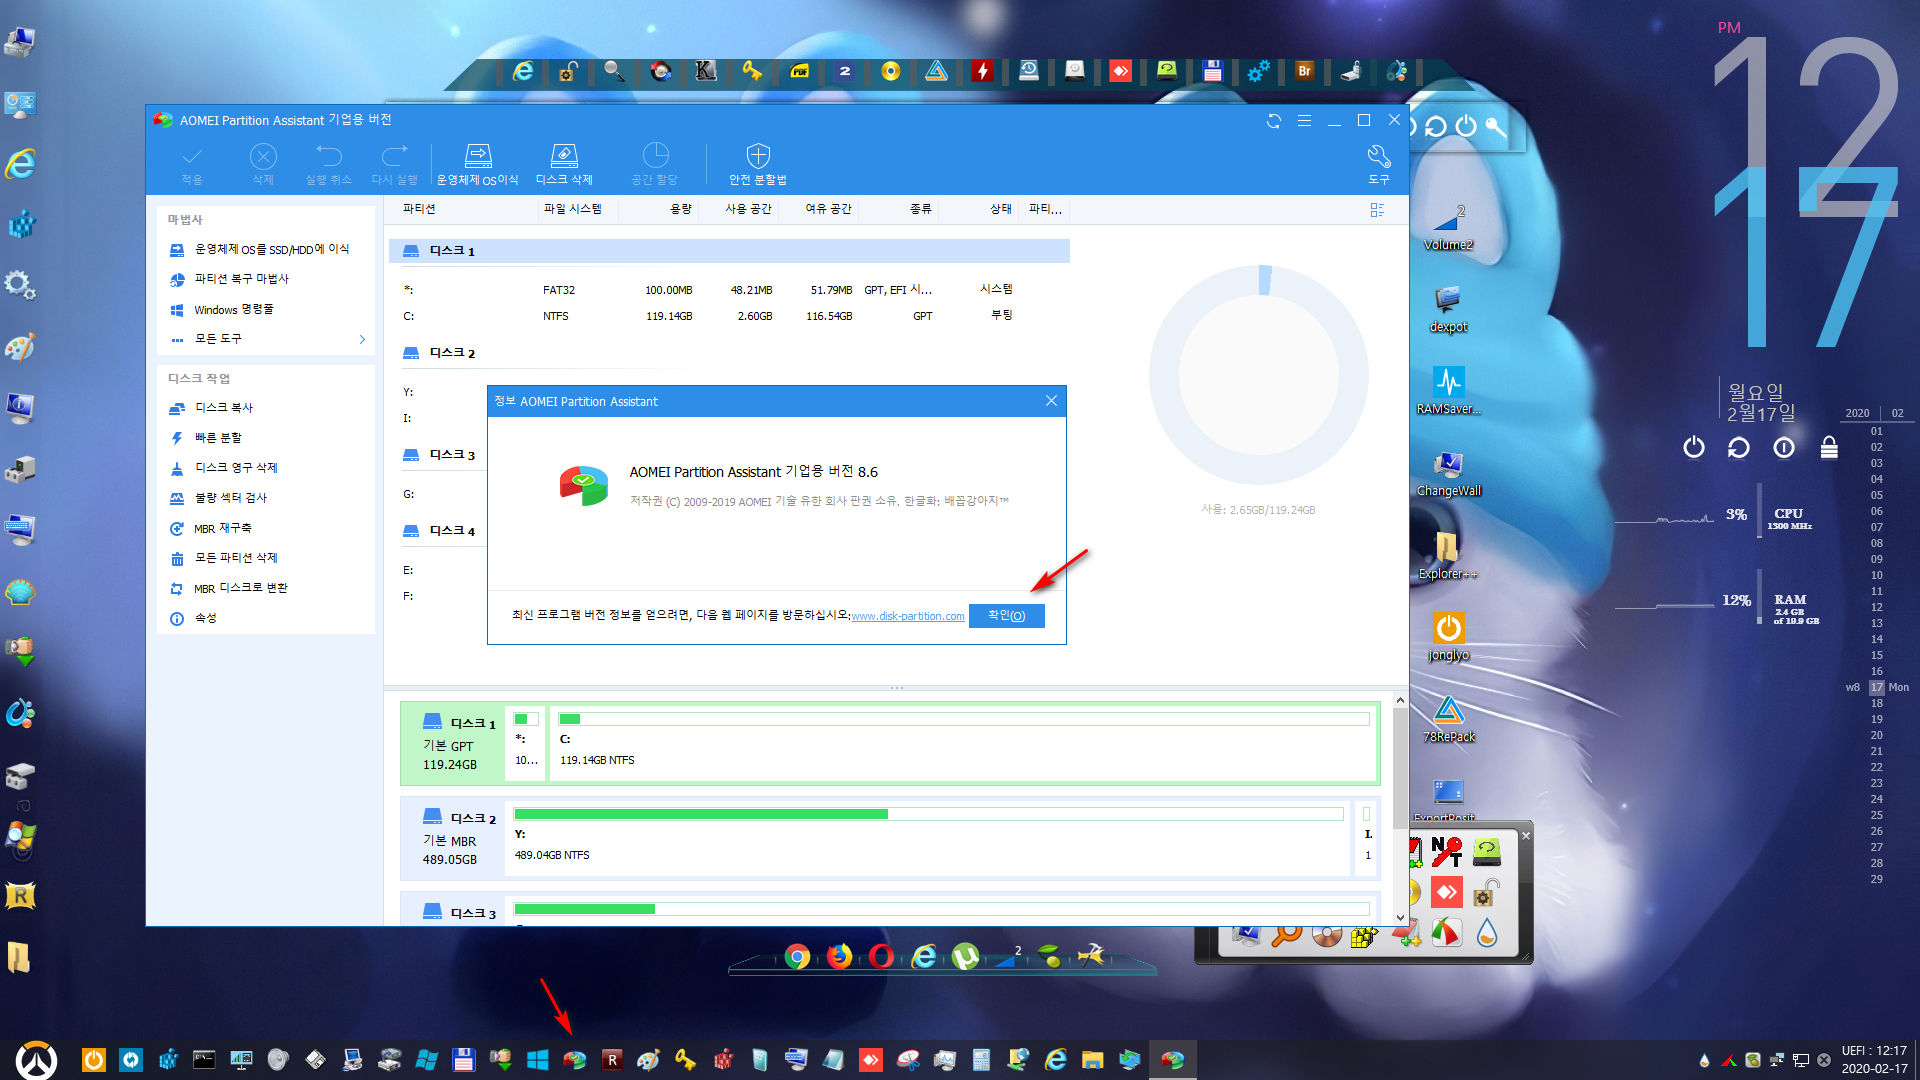Sort by 용량 column header
Screen dimensions: 1920x1080
click(x=681, y=209)
